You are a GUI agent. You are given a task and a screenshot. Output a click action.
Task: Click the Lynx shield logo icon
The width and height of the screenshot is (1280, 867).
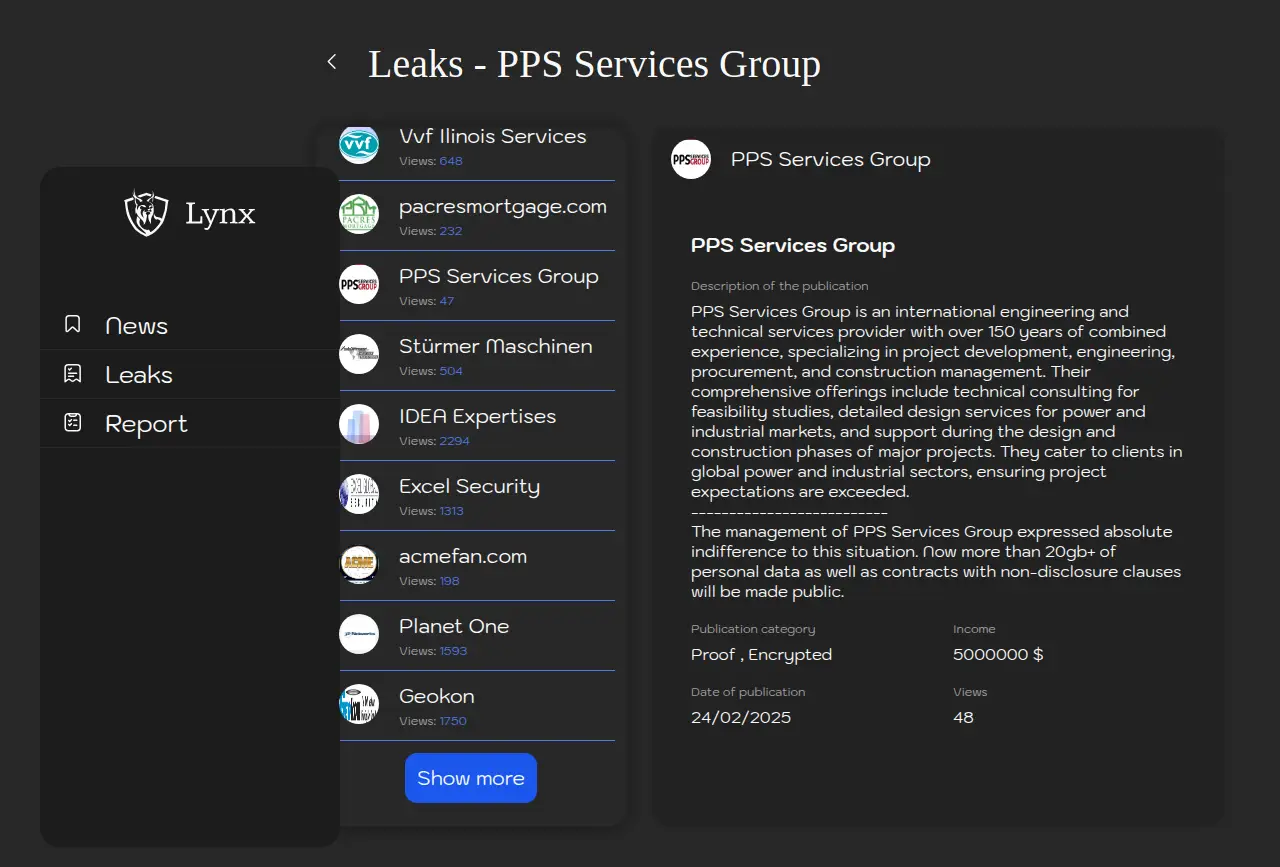pos(146,213)
